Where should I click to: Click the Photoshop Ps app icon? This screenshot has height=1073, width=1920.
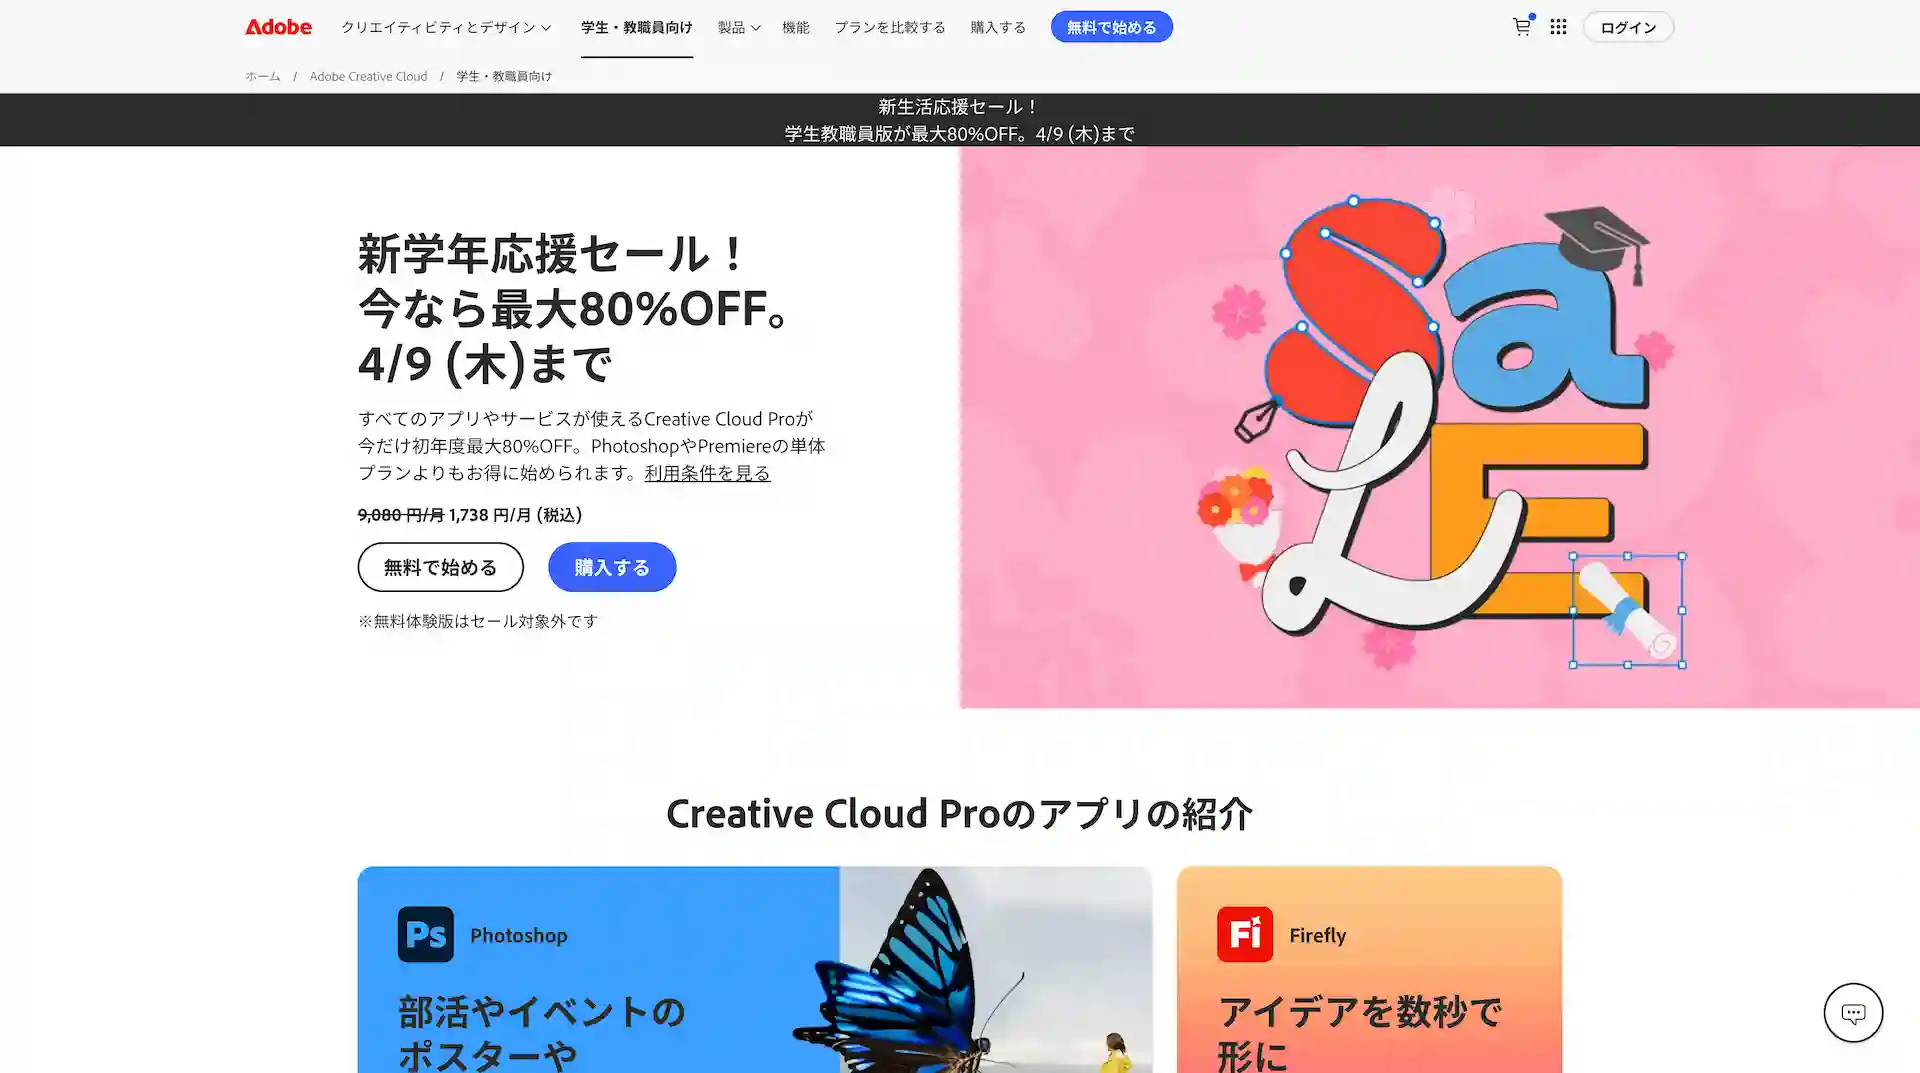point(425,934)
